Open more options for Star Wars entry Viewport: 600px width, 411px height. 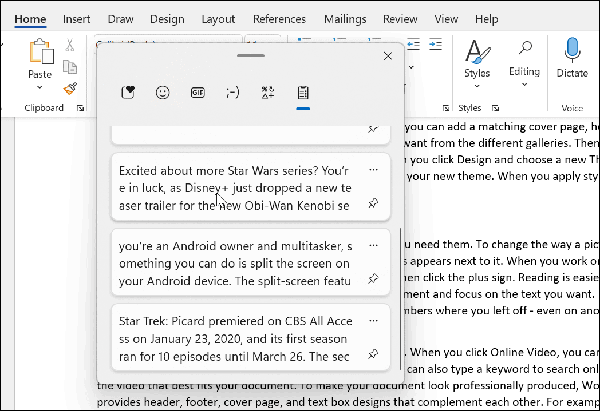(373, 170)
